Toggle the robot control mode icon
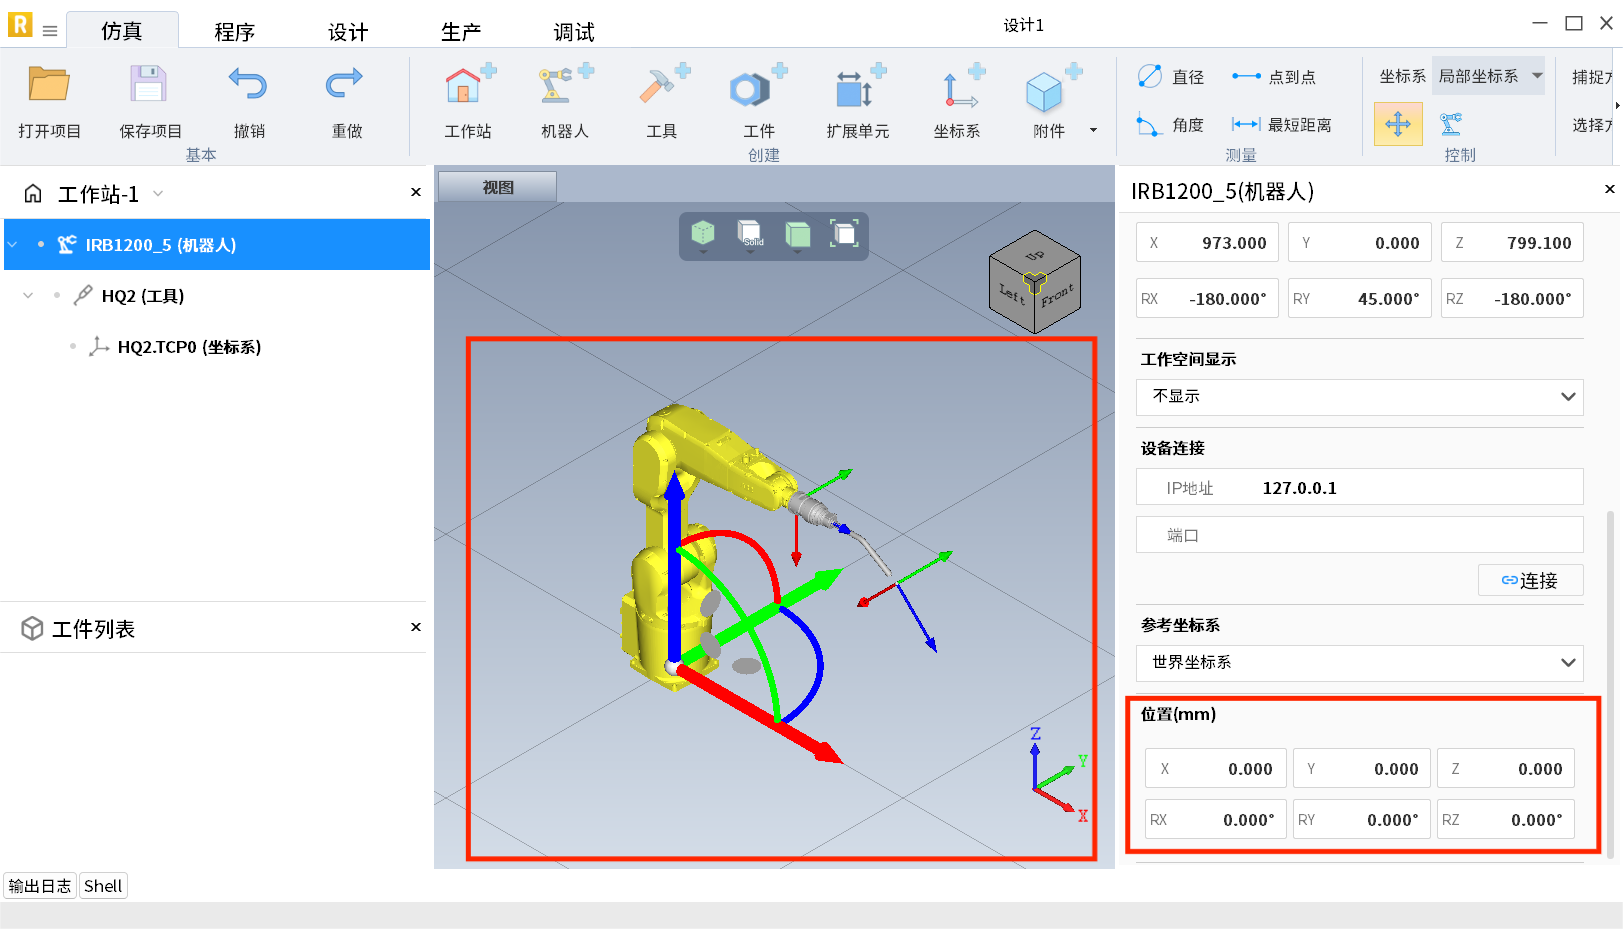 [x=1451, y=125]
